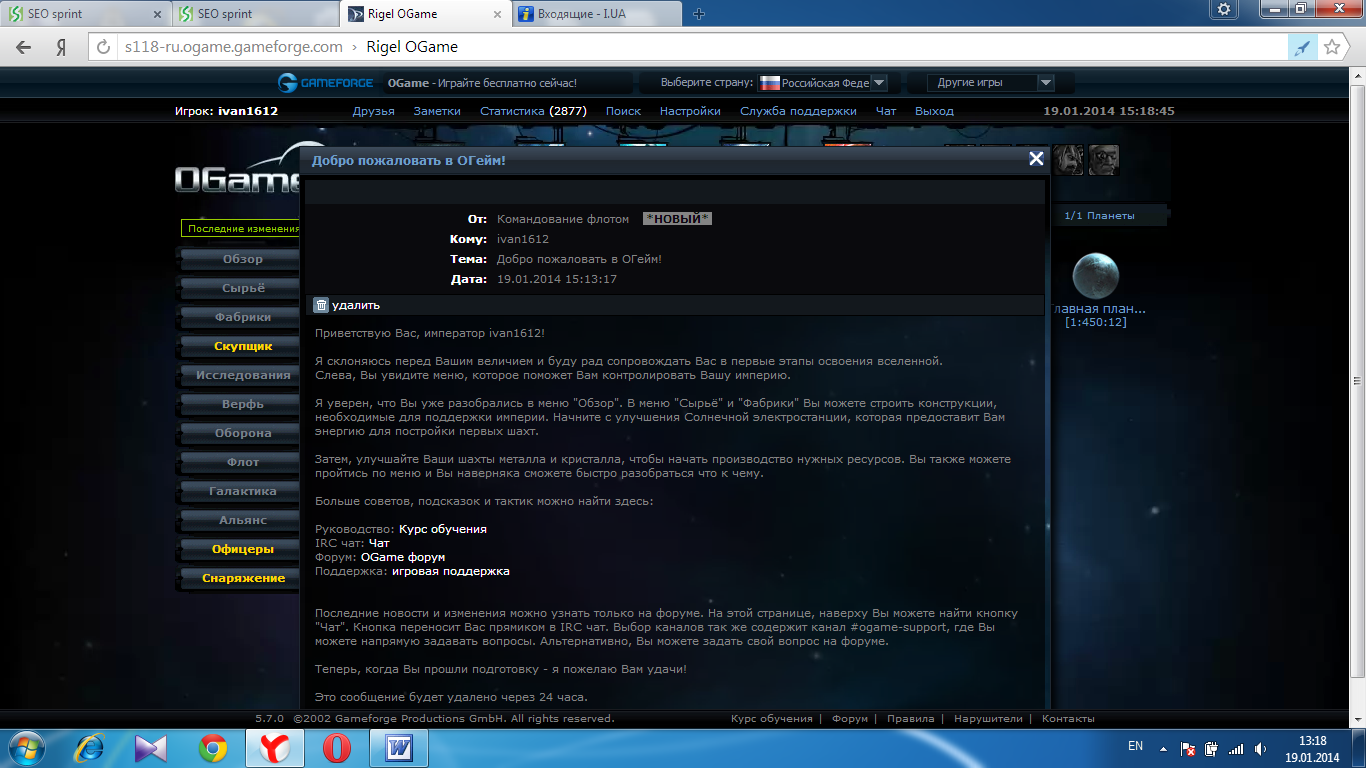This screenshot has height=768, width=1366.
Task: Switch EN input language indicator
Action: tap(1135, 746)
